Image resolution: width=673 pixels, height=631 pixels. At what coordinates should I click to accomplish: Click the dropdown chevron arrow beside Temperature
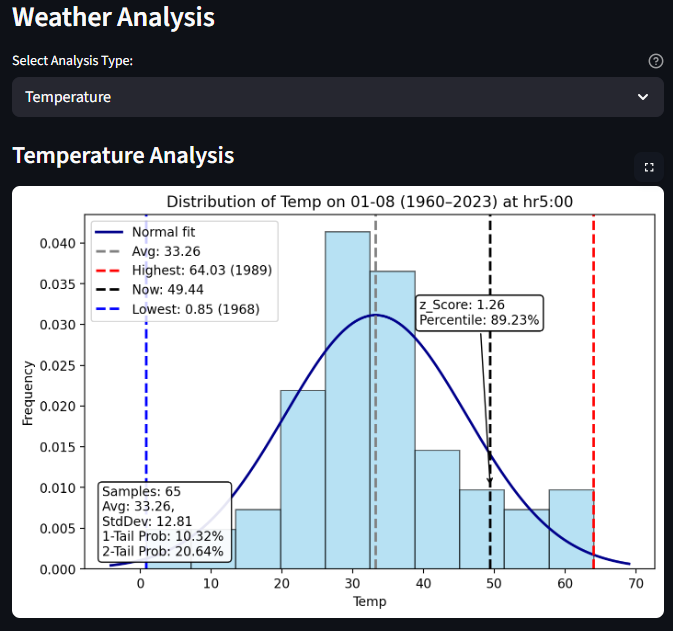(643, 97)
